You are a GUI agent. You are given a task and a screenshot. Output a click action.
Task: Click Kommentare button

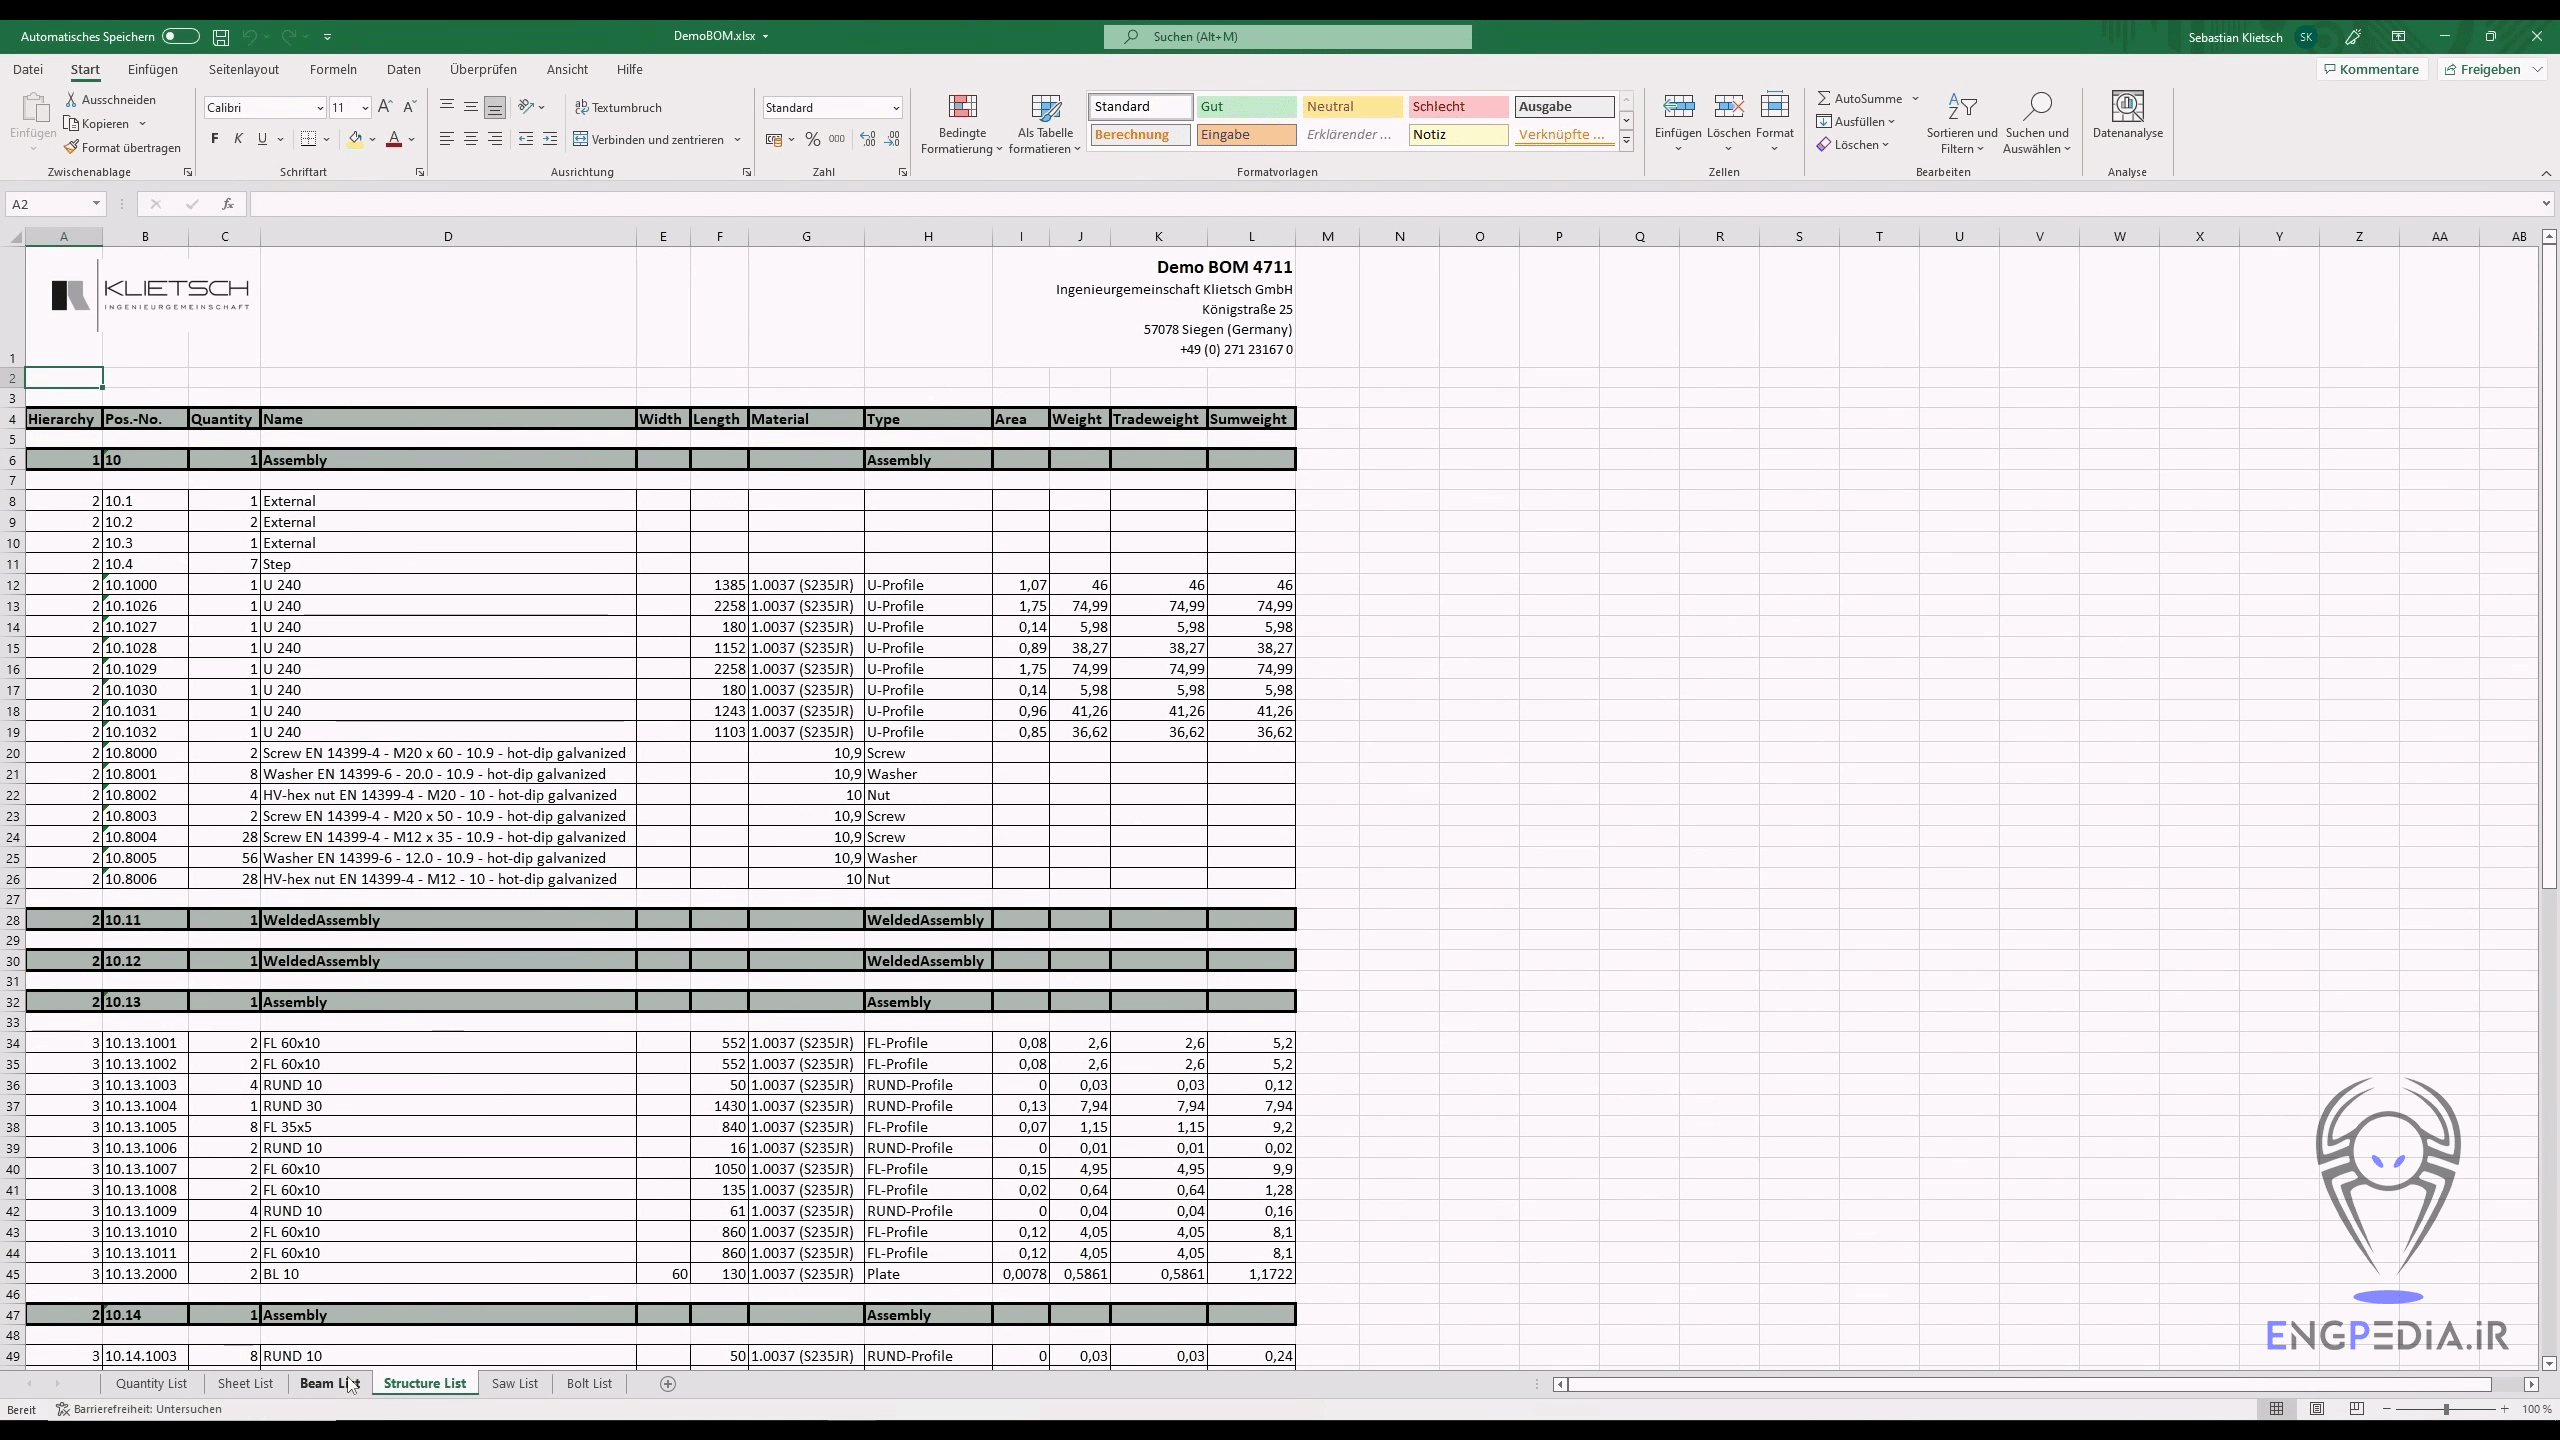(2372, 69)
